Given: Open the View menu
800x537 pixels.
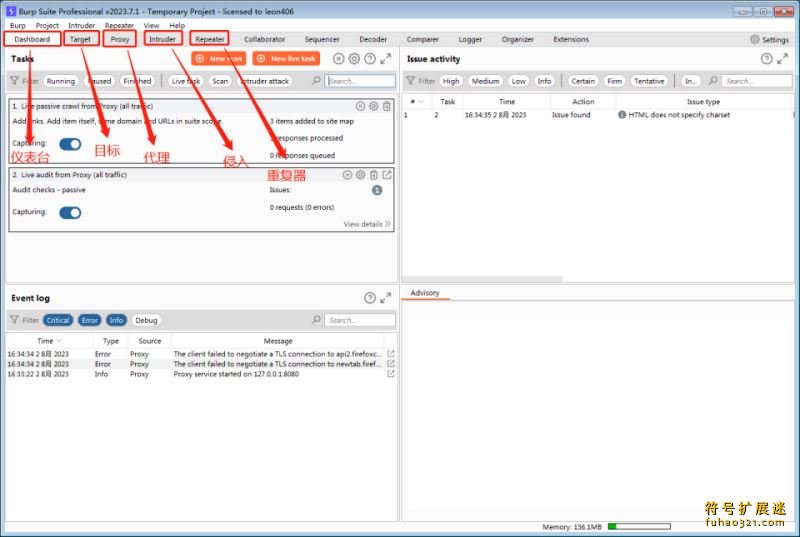Looking at the screenshot, I should (151, 25).
